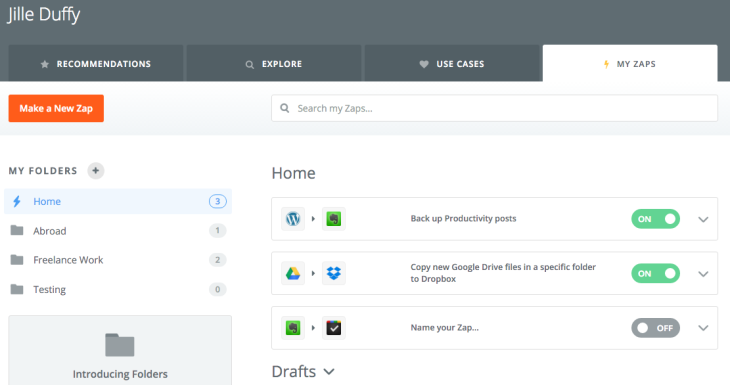Expand options for Copy new Google Drive files zap
The height and width of the screenshot is (385, 730).
[703, 274]
